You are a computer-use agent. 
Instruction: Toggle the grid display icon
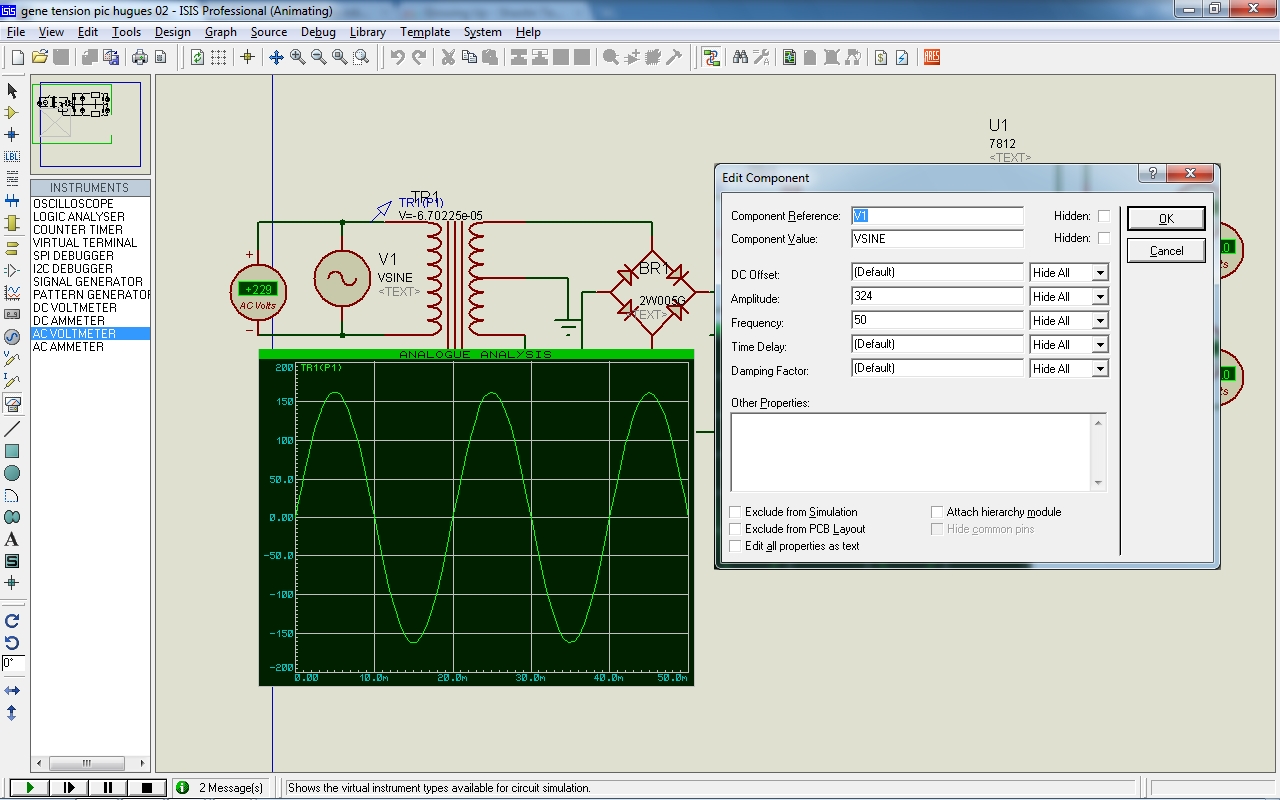(219, 57)
